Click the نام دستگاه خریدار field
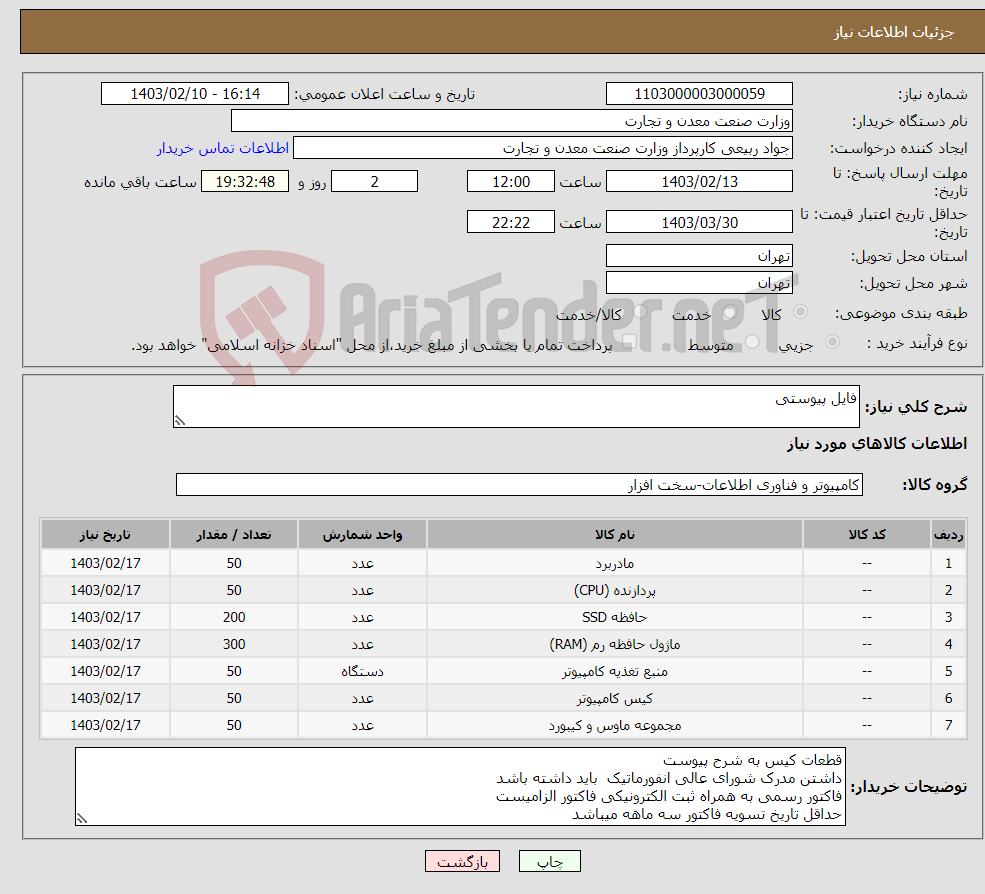 pos(512,121)
